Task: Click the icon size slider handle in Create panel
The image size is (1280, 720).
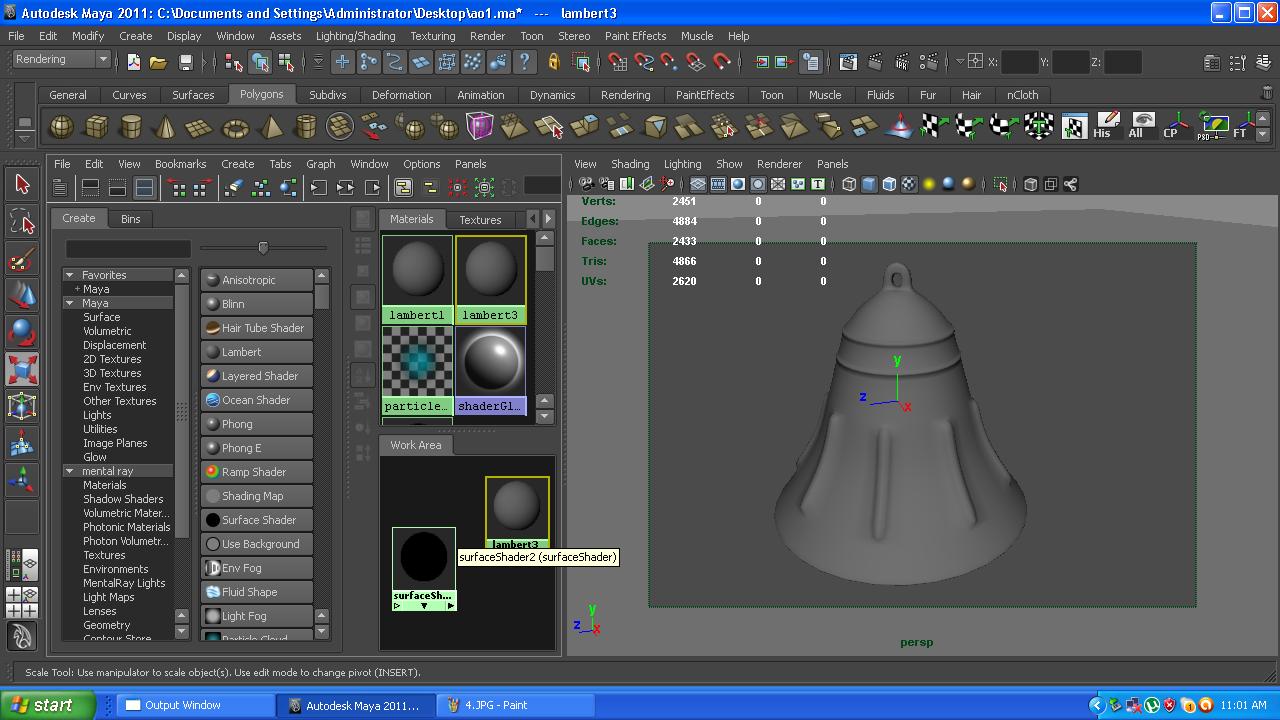Action: pos(263,247)
